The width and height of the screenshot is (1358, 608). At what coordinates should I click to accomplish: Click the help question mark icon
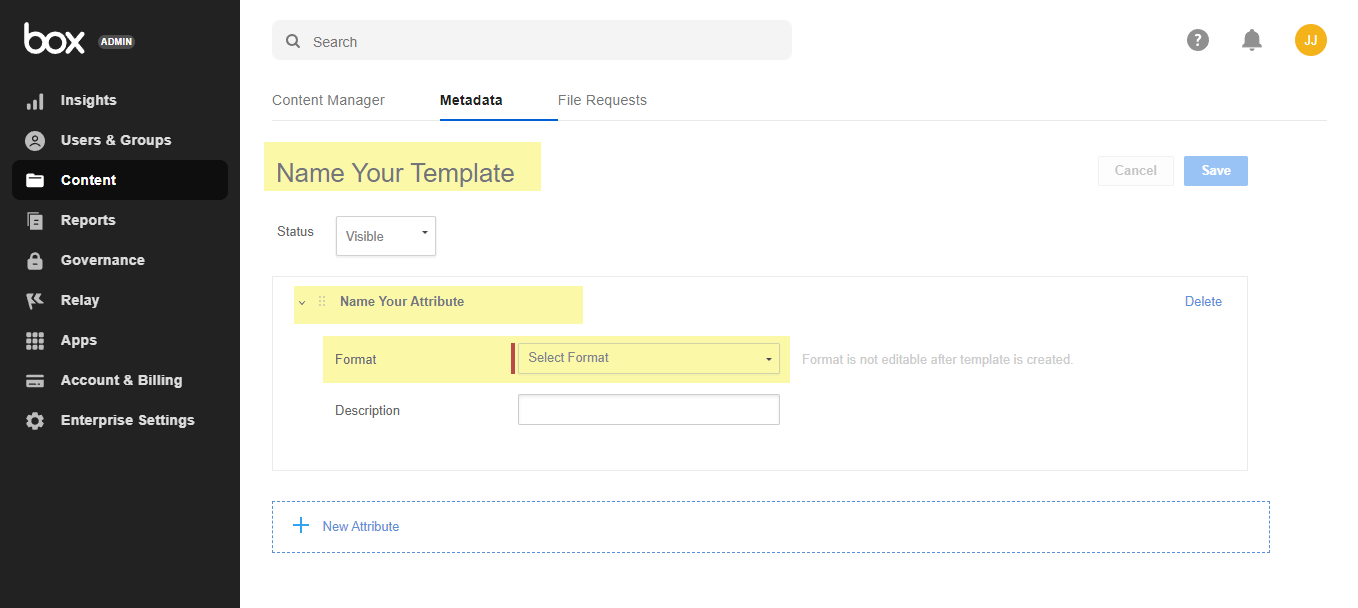coord(1198,40)
